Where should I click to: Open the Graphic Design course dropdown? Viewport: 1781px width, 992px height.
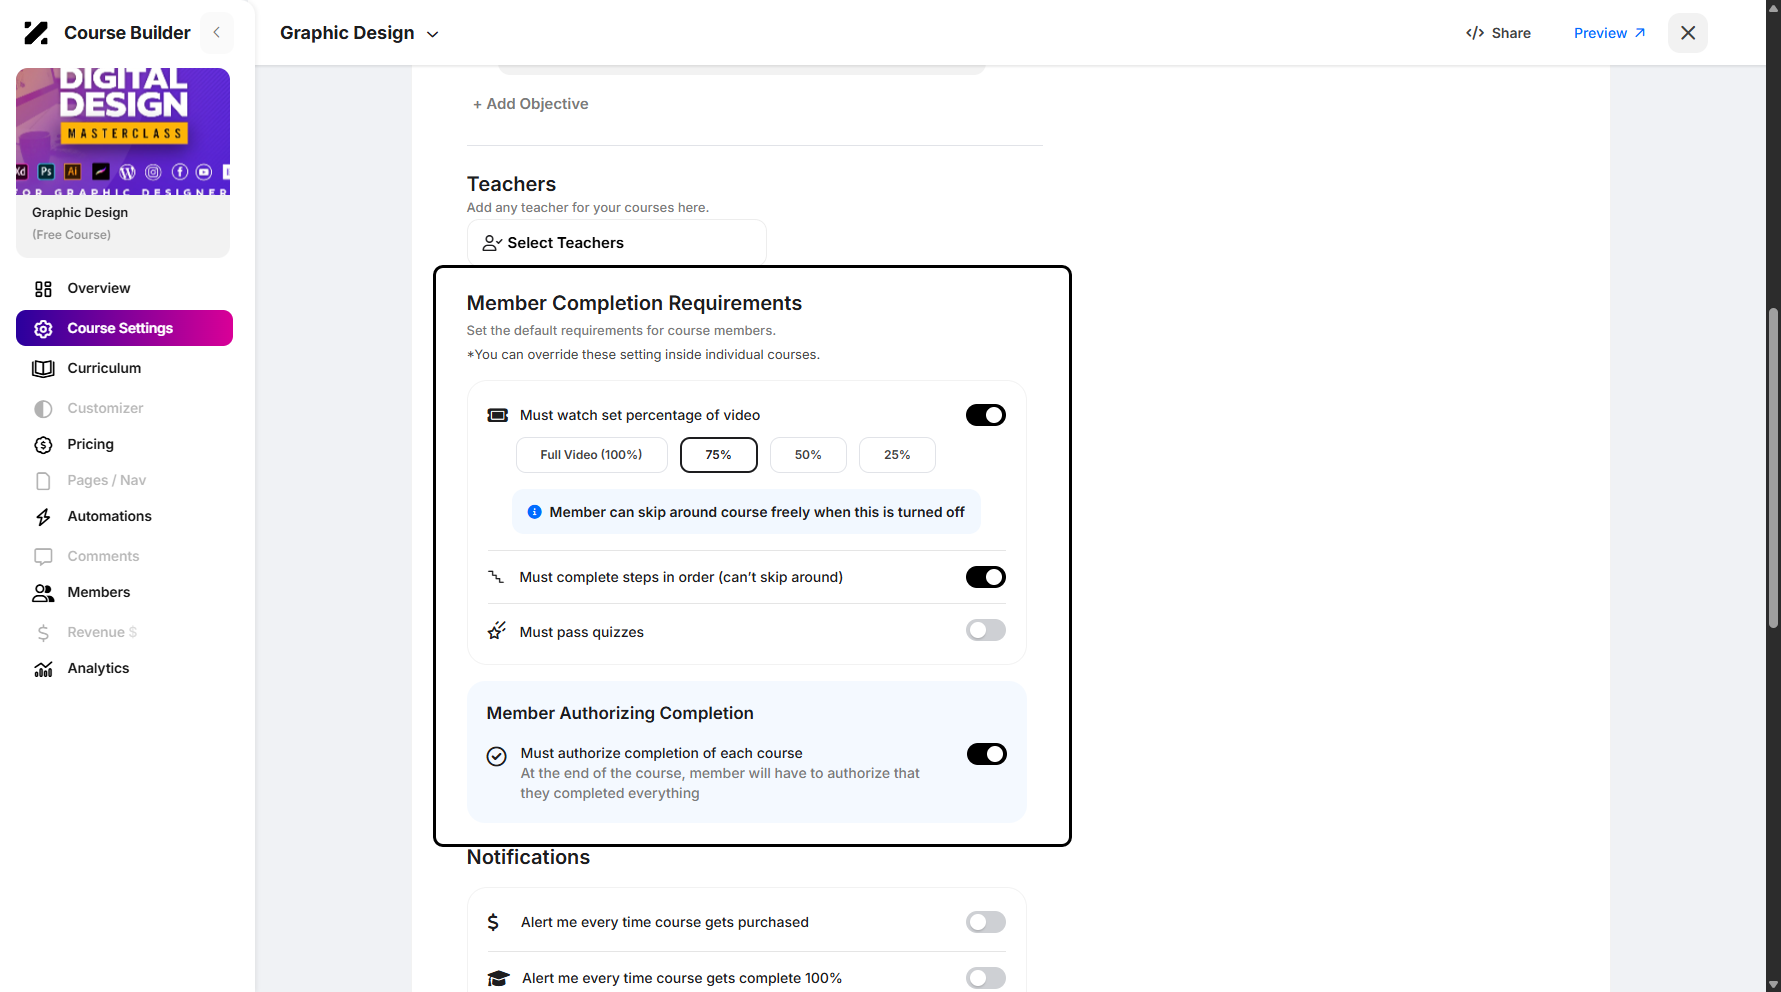click(359, 33)
